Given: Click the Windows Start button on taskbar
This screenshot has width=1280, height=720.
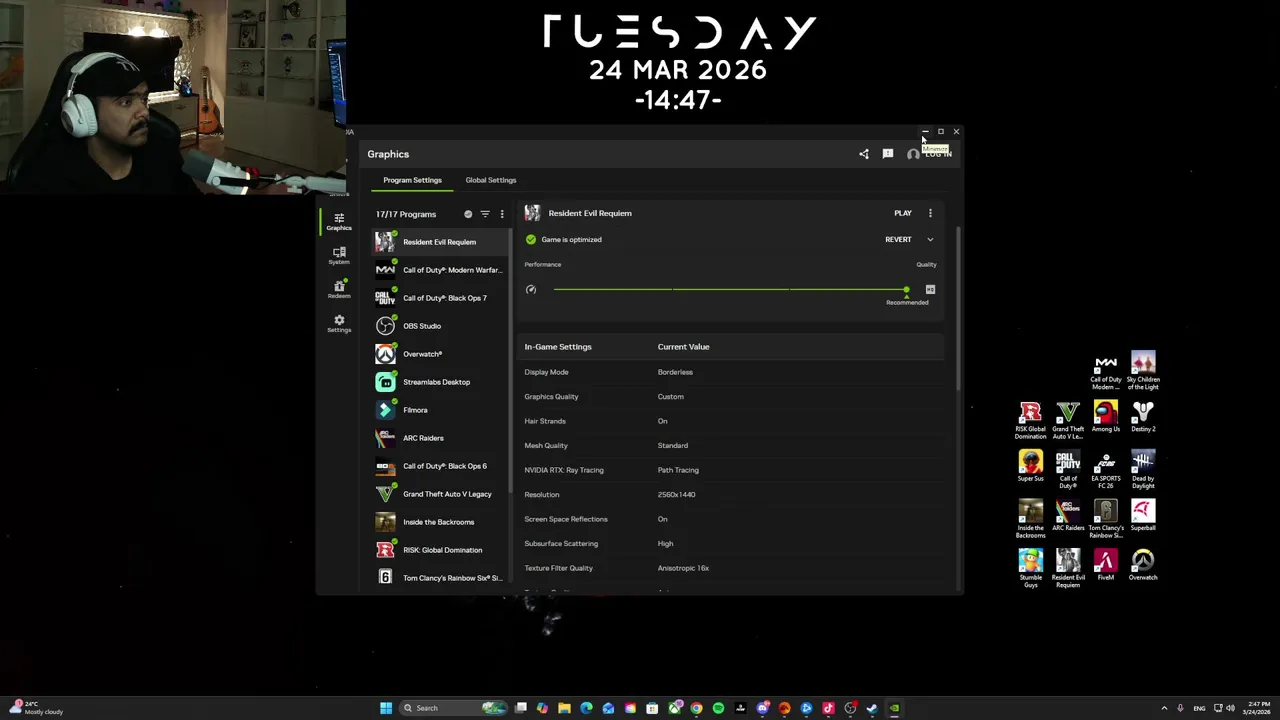Looking at the screenshot, I should 386,708.
